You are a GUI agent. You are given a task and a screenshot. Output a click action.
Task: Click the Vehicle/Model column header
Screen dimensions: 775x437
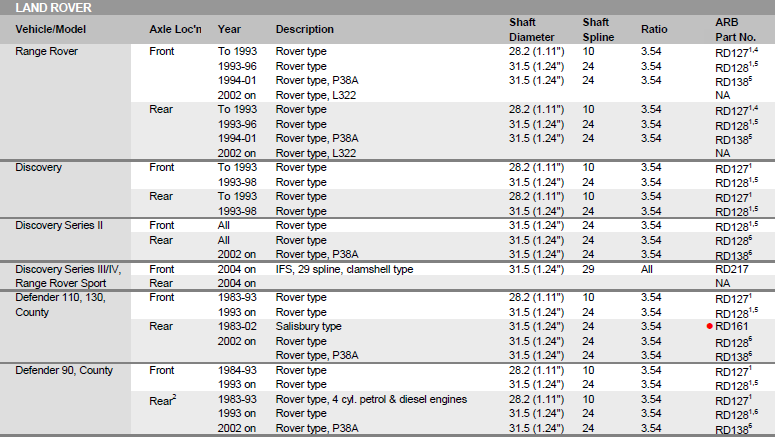50,29
